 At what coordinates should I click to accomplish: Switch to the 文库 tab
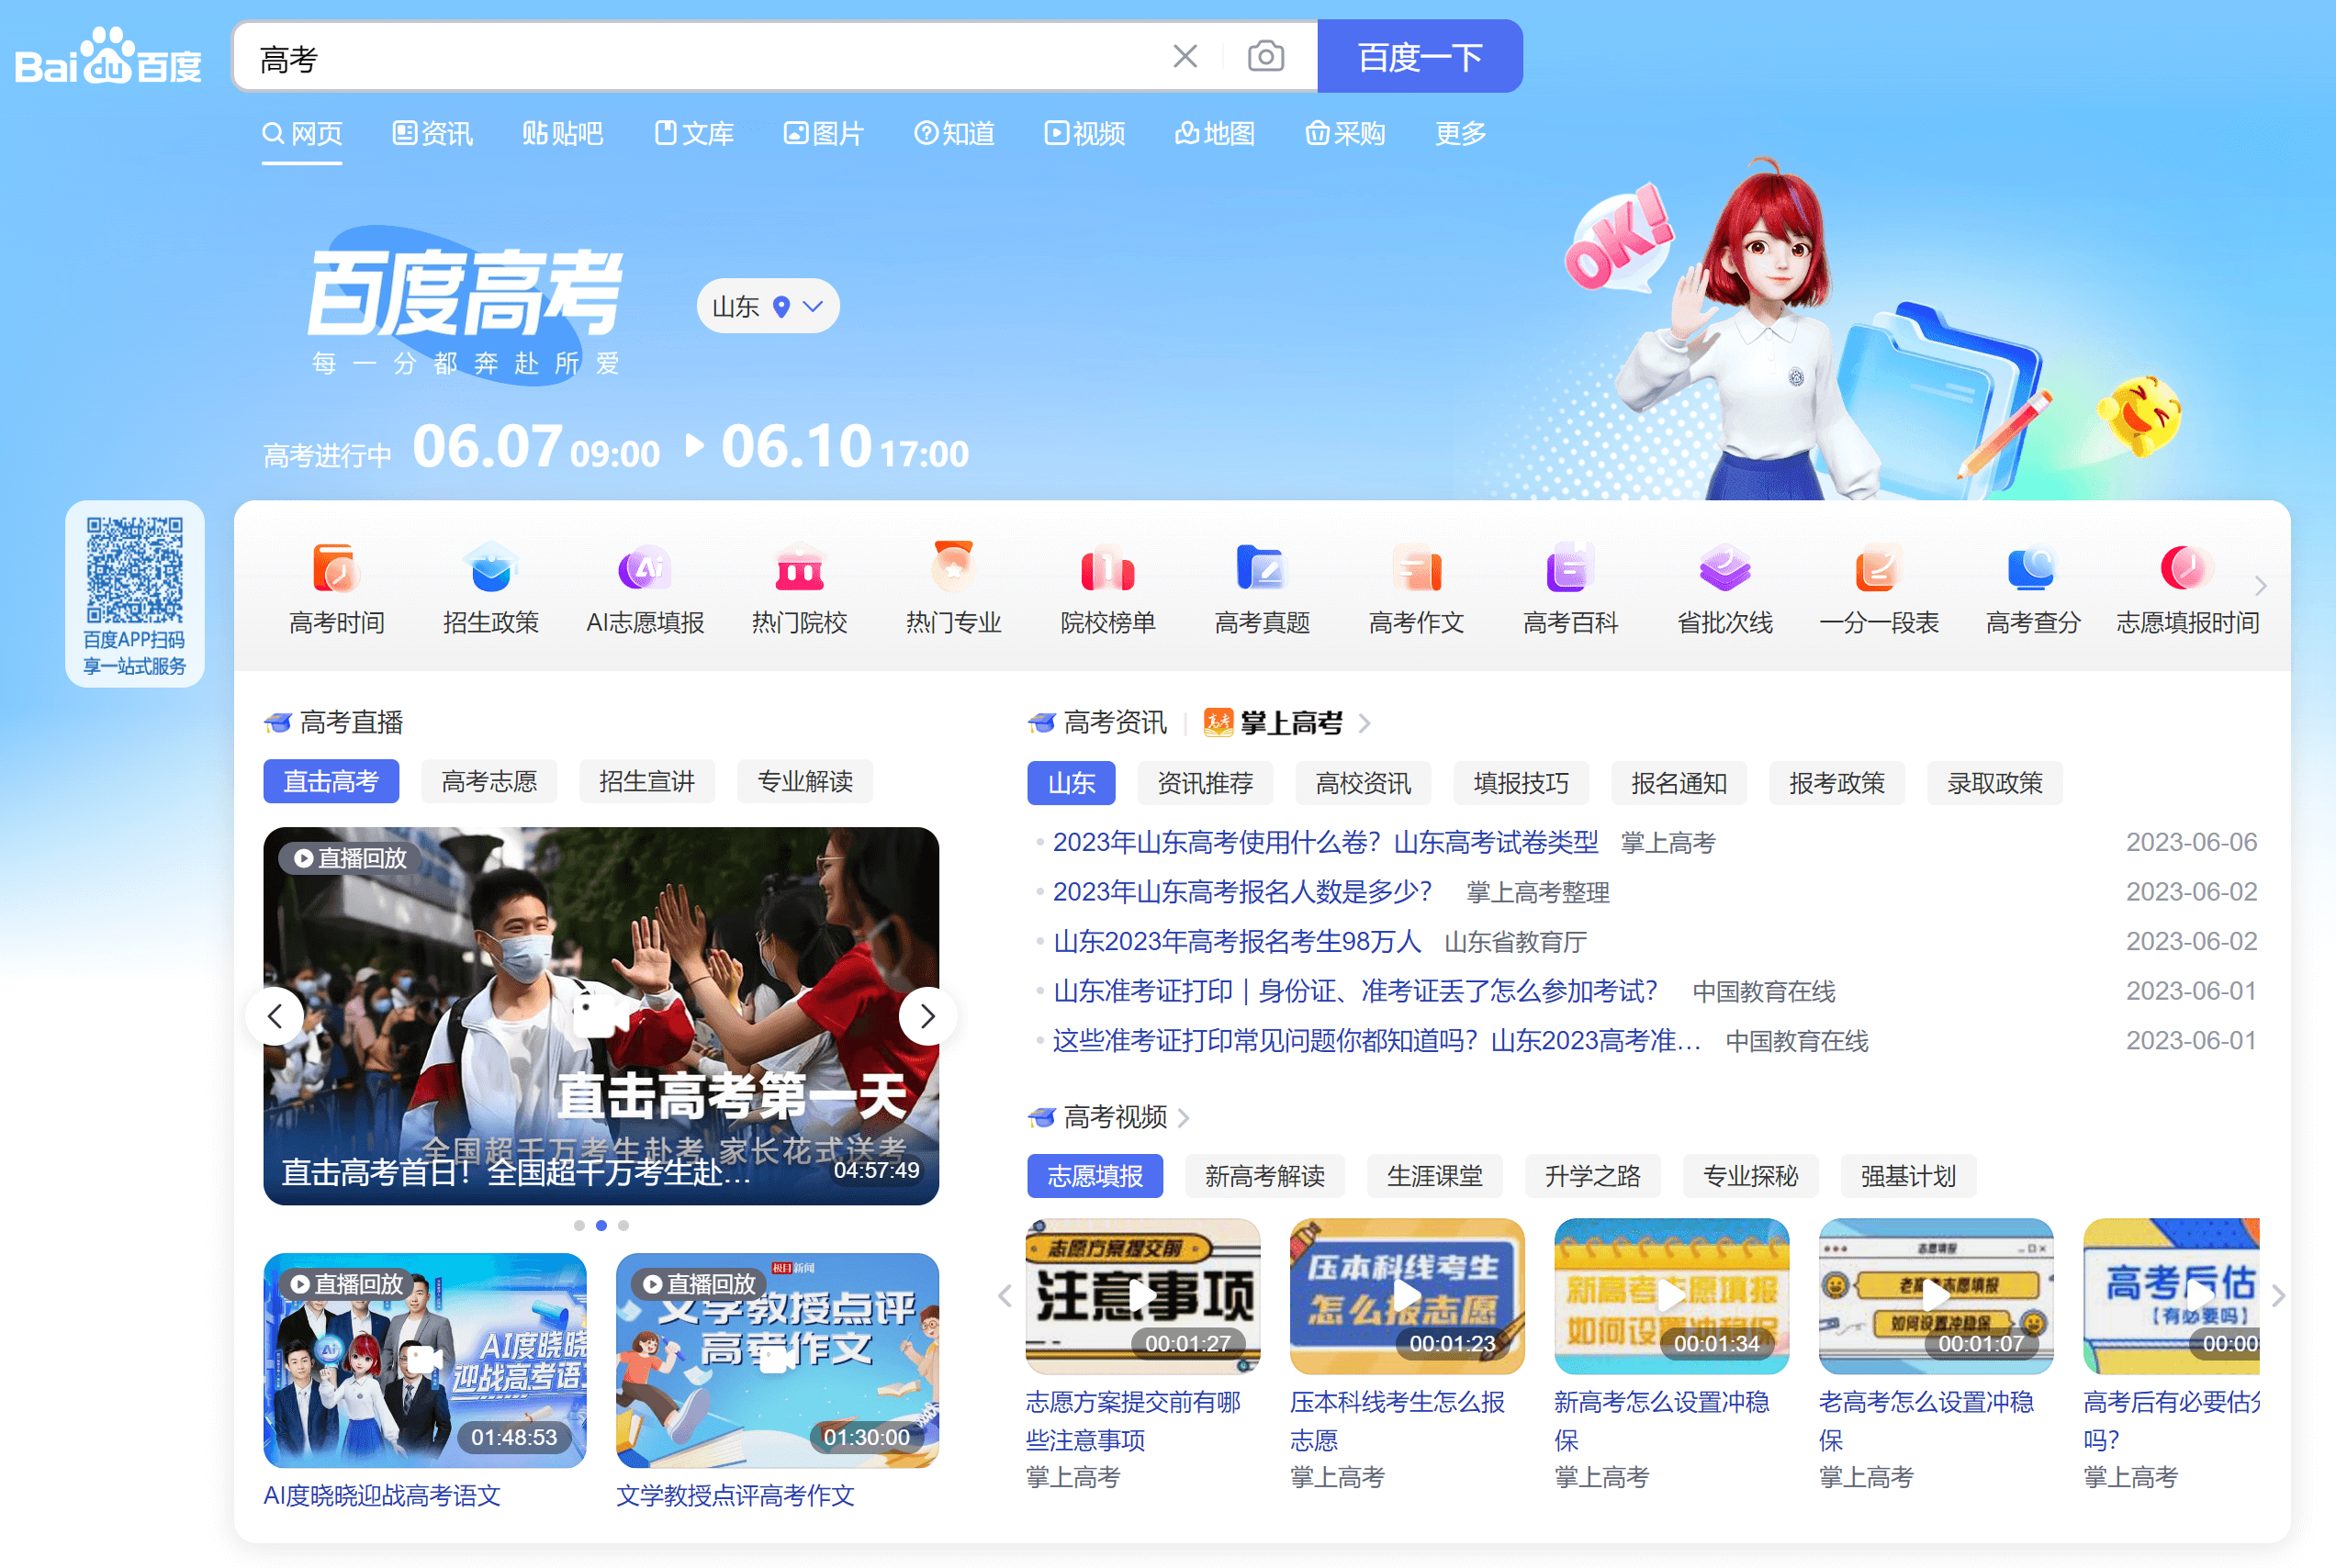(694, 133)
